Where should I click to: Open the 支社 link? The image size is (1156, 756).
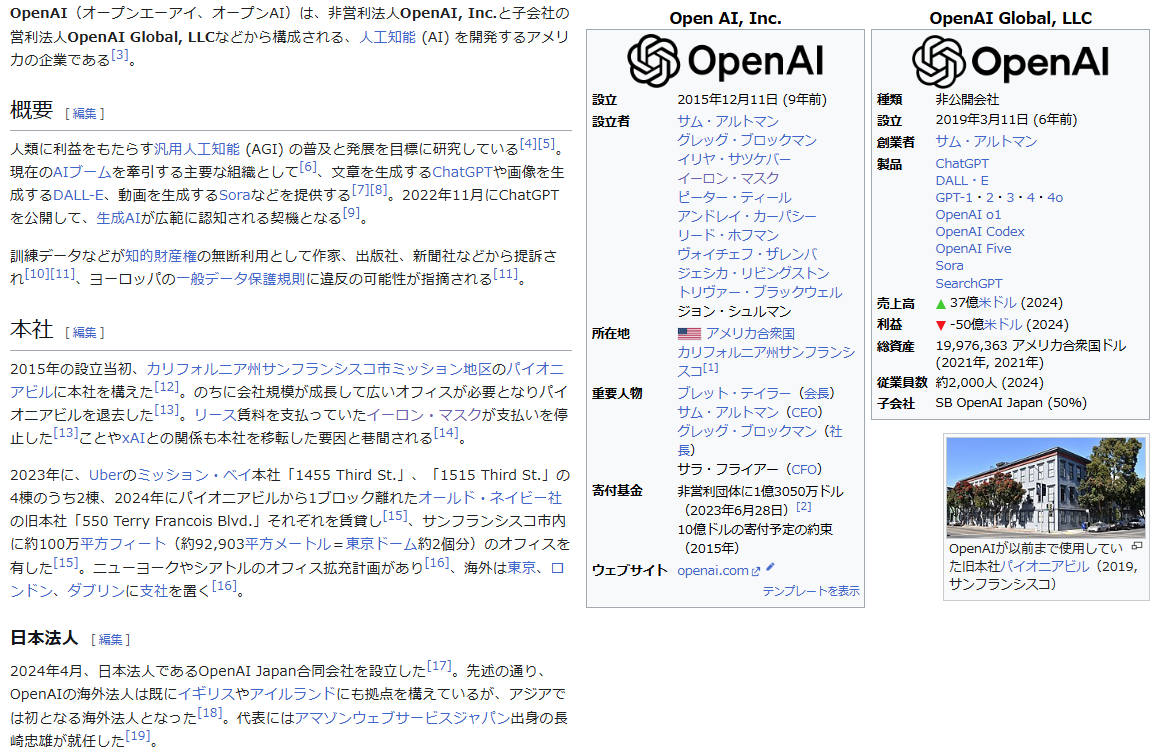point(154,591)
